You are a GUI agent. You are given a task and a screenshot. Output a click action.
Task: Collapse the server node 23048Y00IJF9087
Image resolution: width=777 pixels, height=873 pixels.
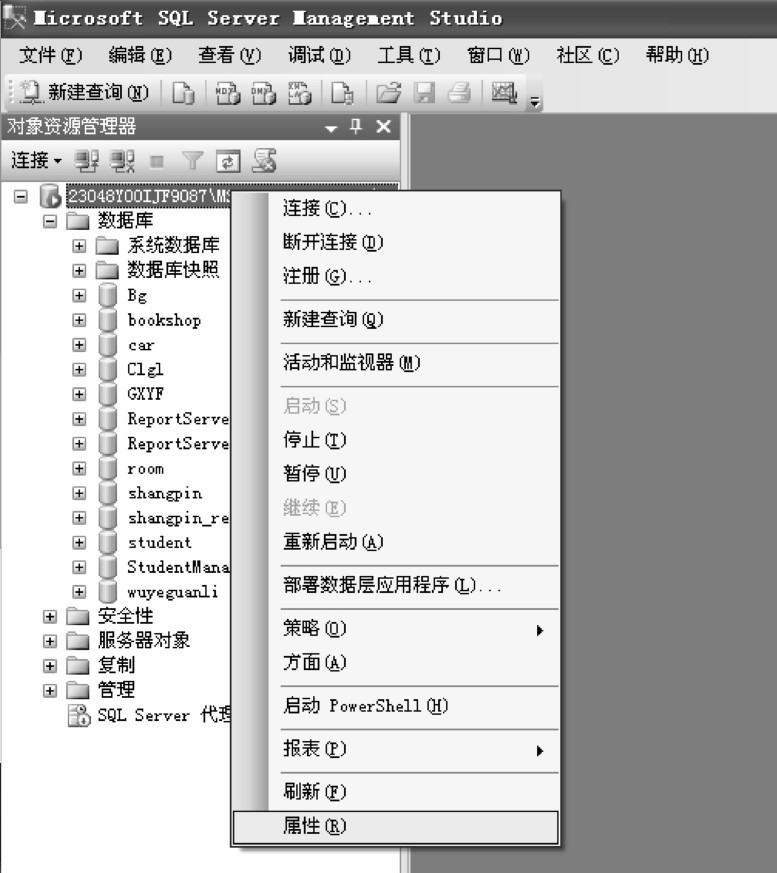click(21, 197)
